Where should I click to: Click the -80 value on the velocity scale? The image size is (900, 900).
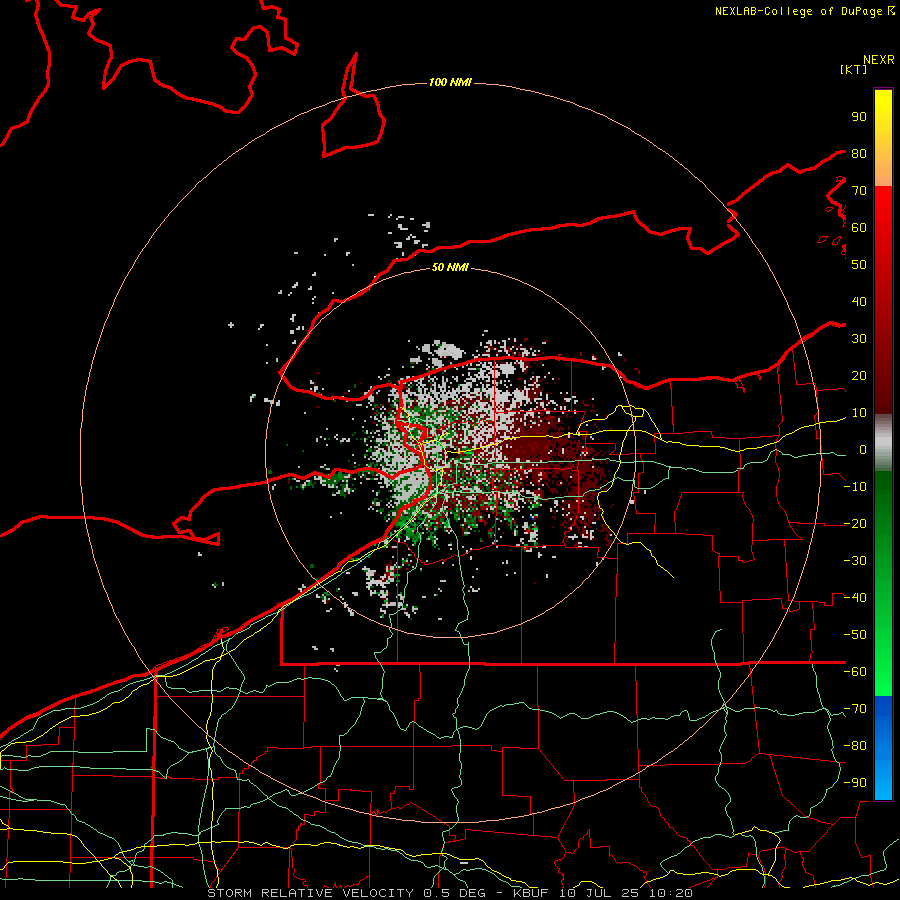pos(855,746)
